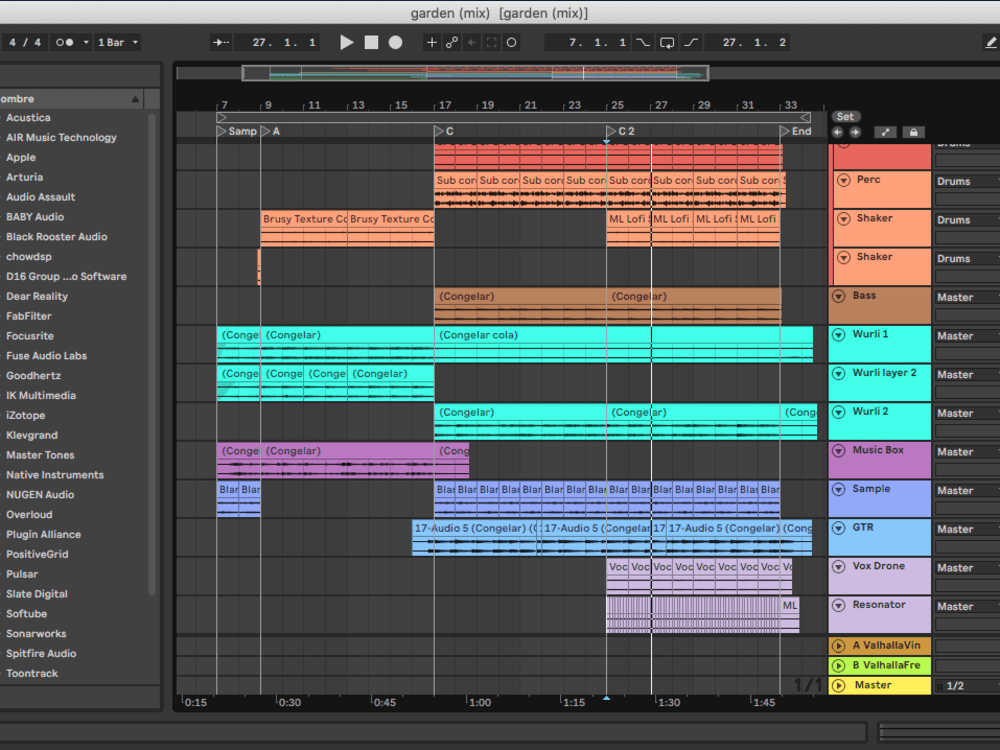Toggle the Punch-Out switch

691,42
